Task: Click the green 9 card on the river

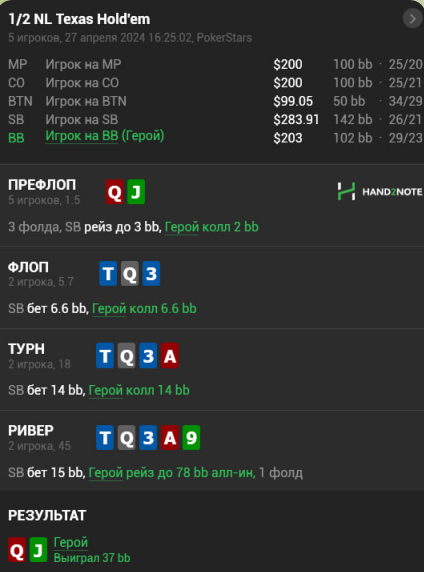Action: point(191,437)
